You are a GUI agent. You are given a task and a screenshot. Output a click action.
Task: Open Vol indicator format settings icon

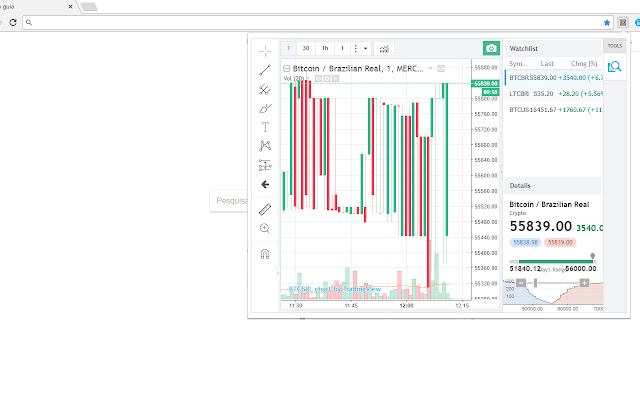(x=327, y=78)
